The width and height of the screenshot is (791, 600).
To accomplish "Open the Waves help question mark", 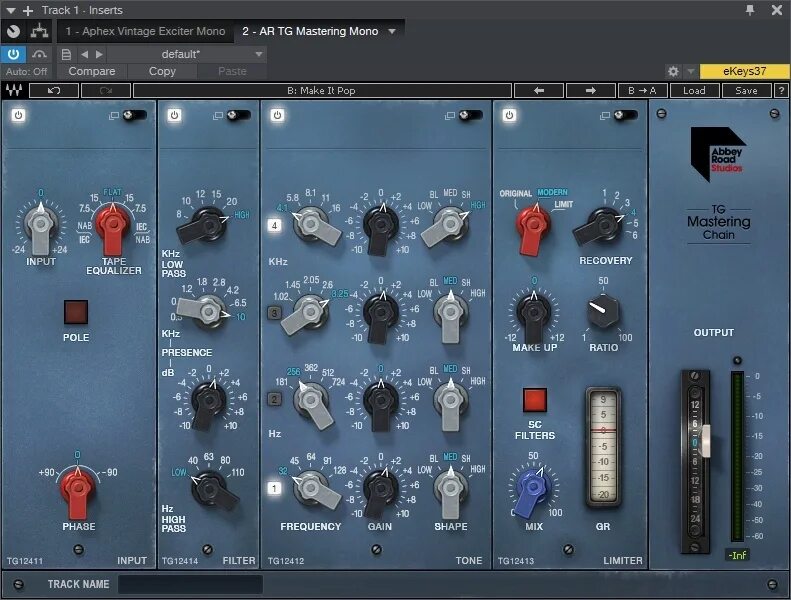I will click(x=781, y=91).
